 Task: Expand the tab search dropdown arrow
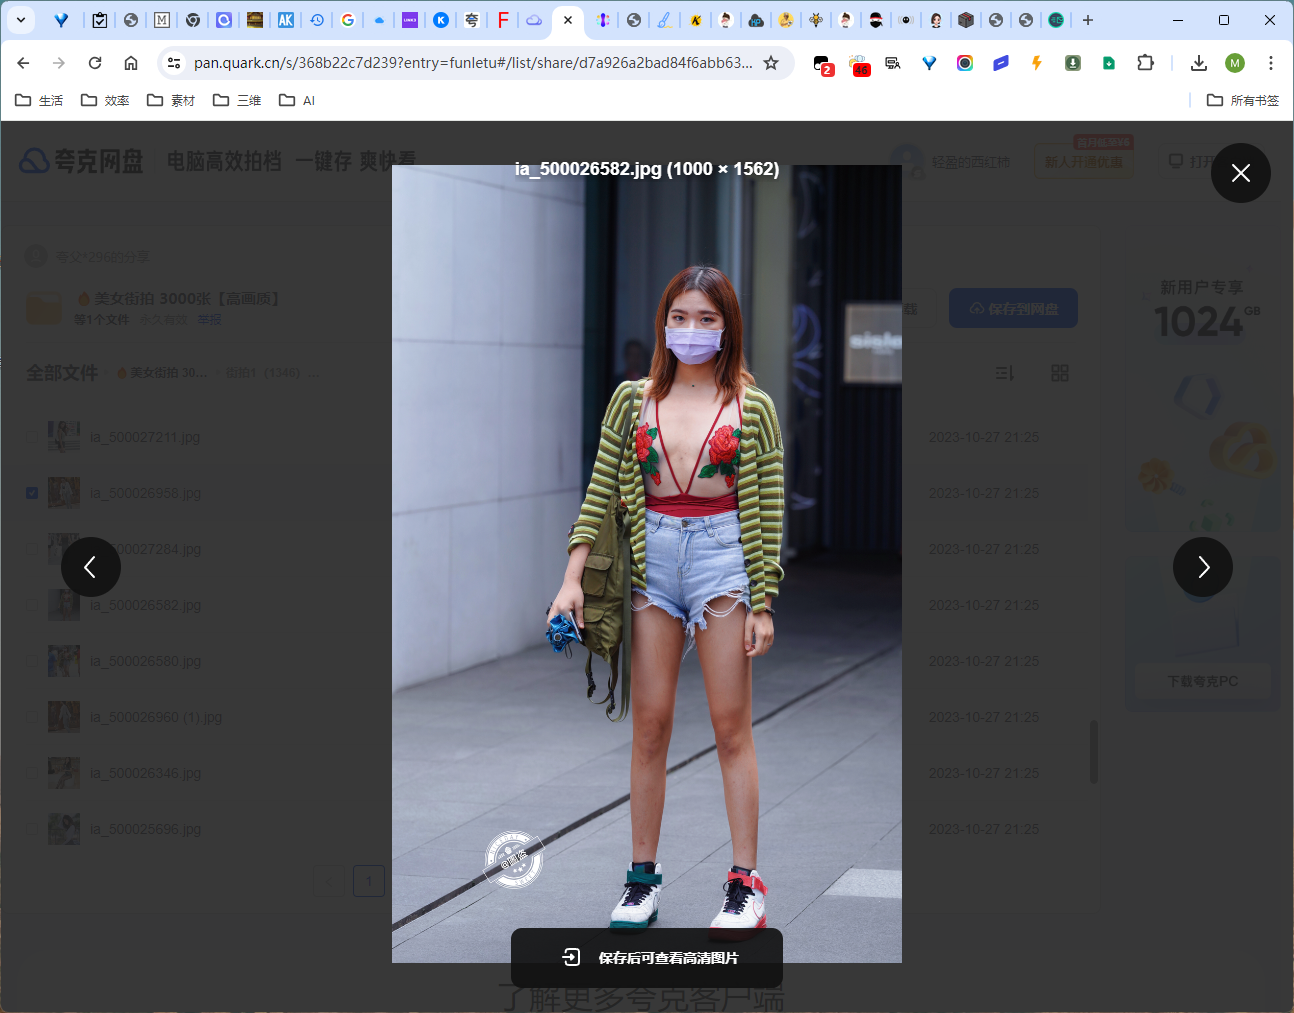[20, 20]
